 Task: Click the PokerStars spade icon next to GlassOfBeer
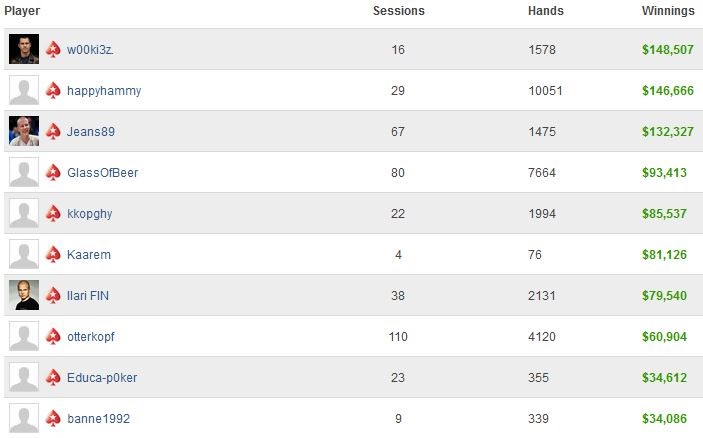pos(53,172)
